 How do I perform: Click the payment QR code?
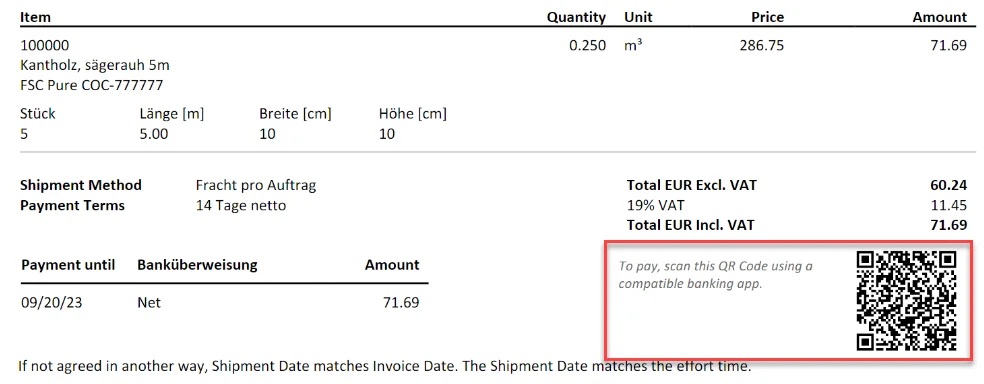tap(906, 301)
